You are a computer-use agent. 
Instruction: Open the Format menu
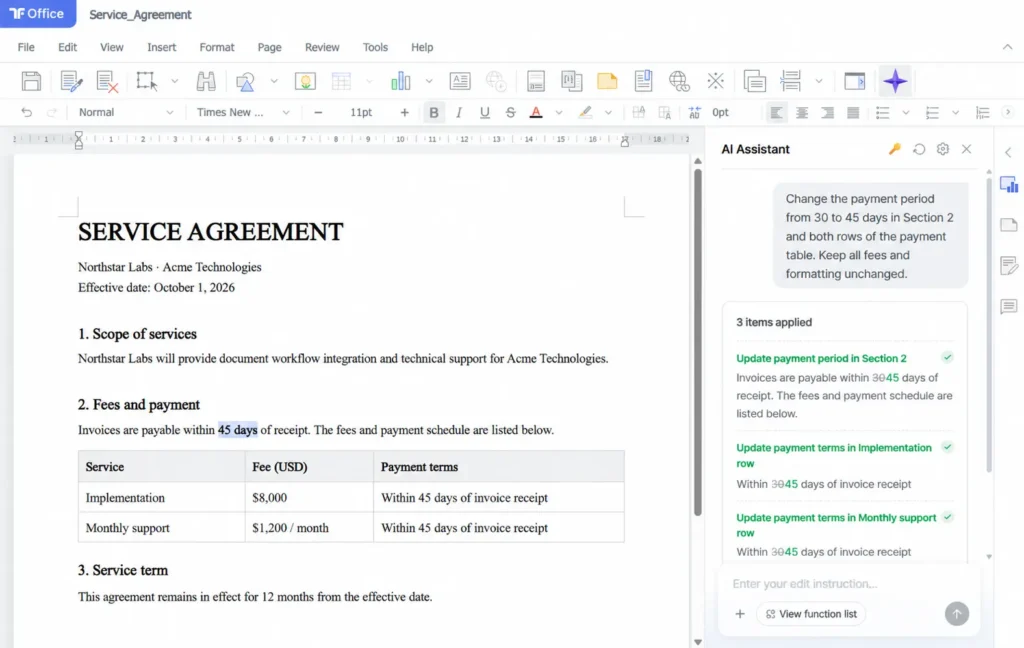[x=217, y=47]
